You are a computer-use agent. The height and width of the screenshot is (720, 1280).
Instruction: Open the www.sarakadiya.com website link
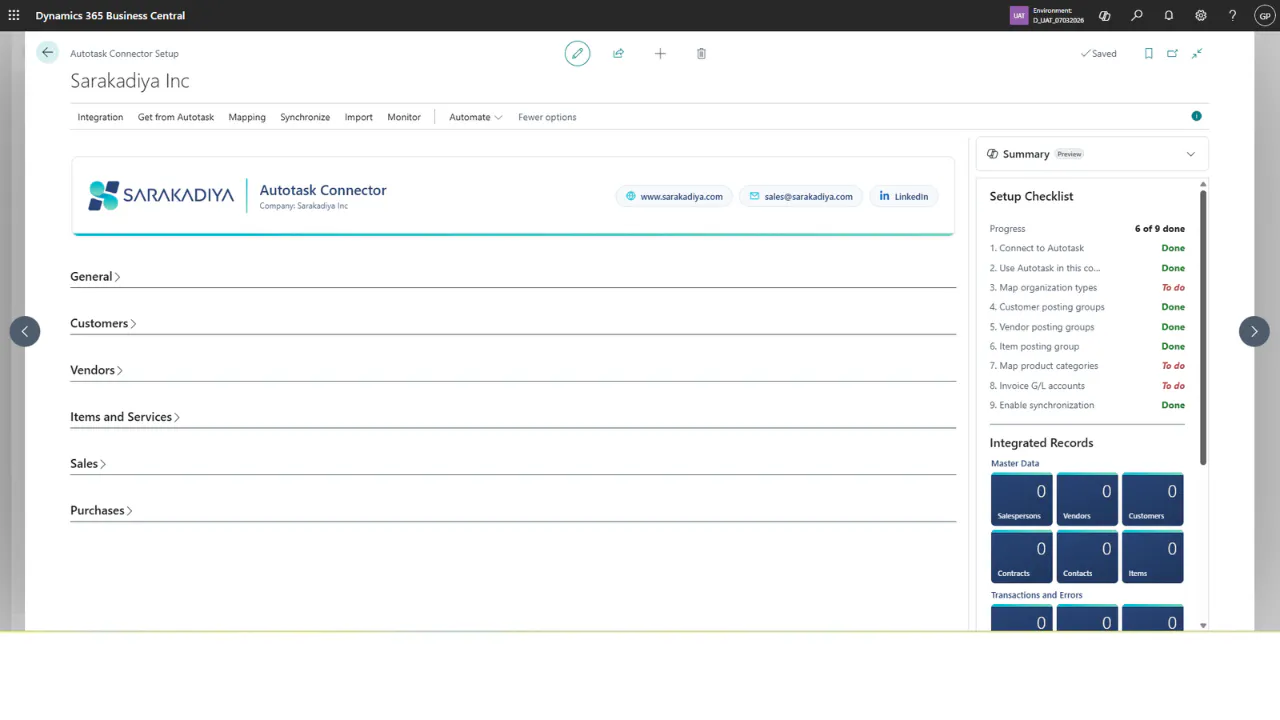674,197
